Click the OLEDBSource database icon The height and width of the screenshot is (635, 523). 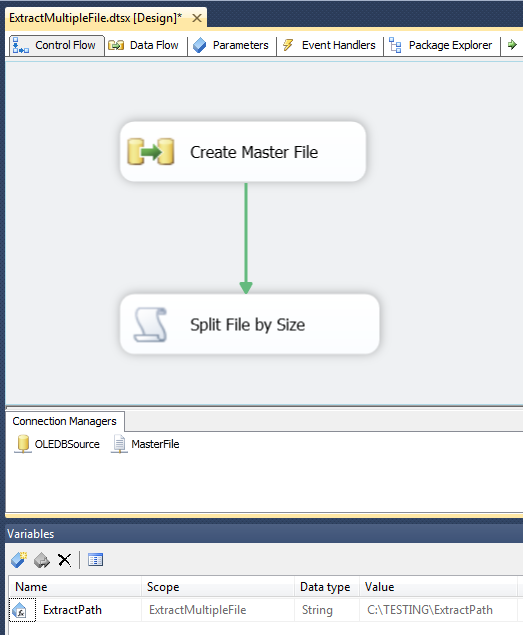(23, 444)
